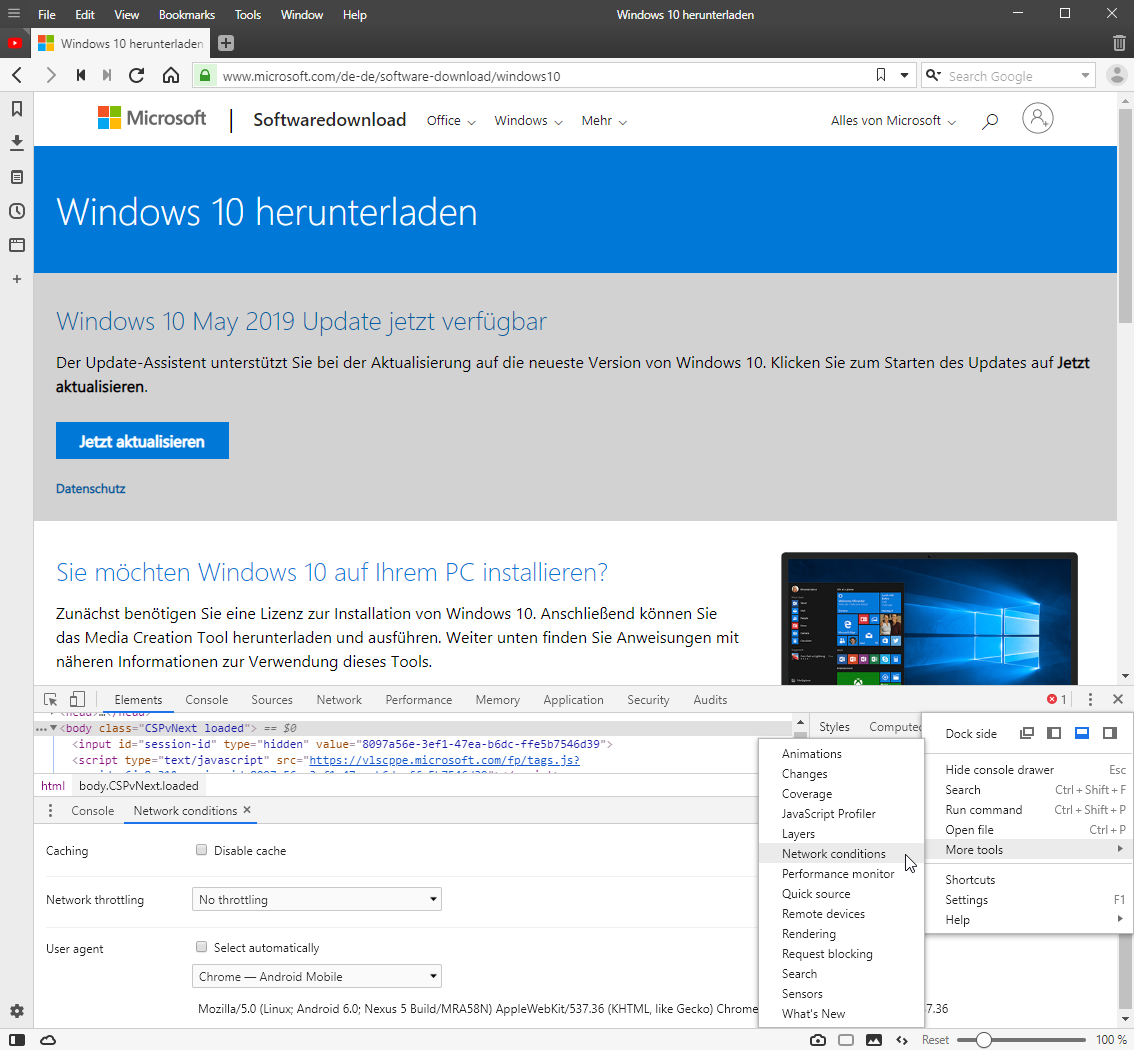Viewport: 1134px width, 1050px height.
Task: Expand the address bar history dropdown
Action: (904, 75)
